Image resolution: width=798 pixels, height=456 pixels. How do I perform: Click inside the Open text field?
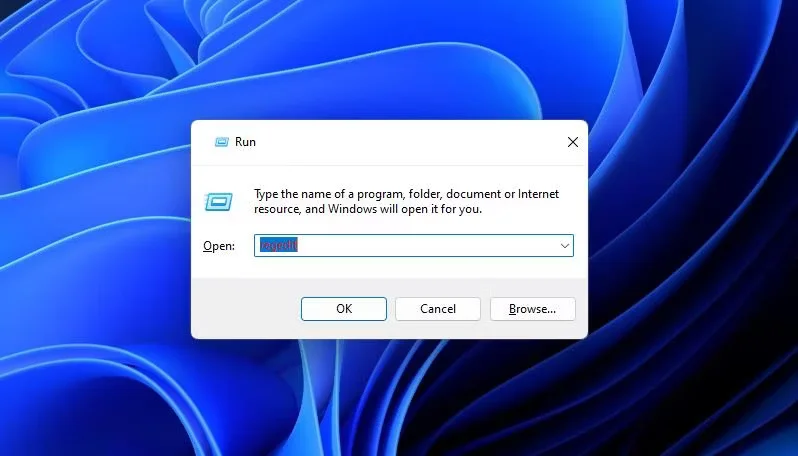click(x=420, y=245)
